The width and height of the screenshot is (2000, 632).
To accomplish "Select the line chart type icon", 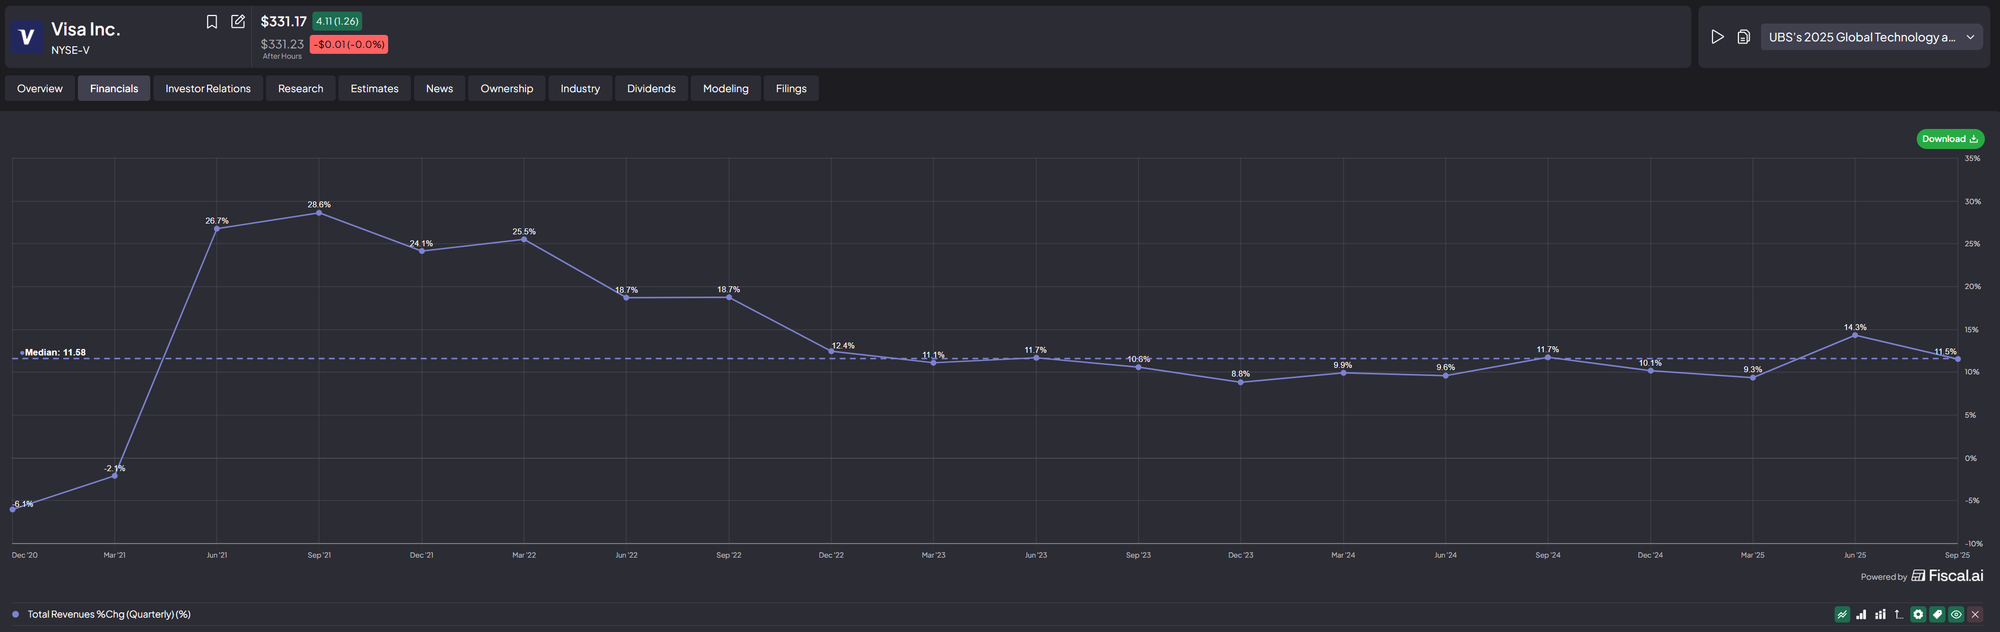I will point(1842,615).
